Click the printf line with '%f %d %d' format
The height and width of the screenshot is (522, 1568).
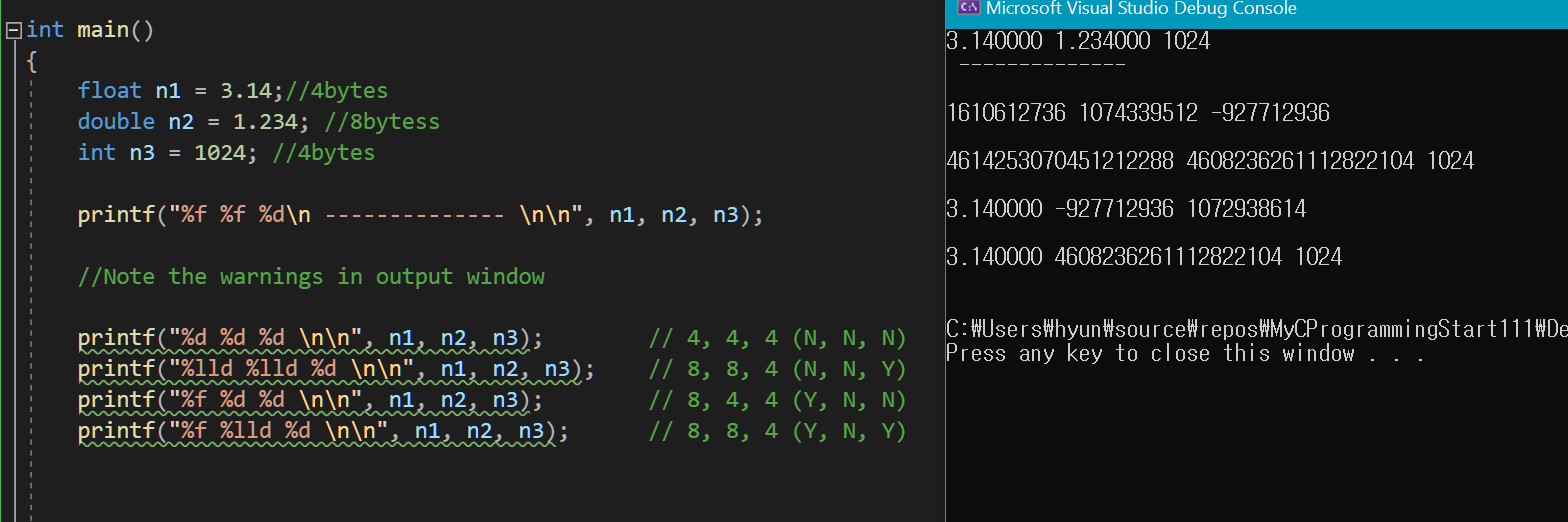point(310,400)
